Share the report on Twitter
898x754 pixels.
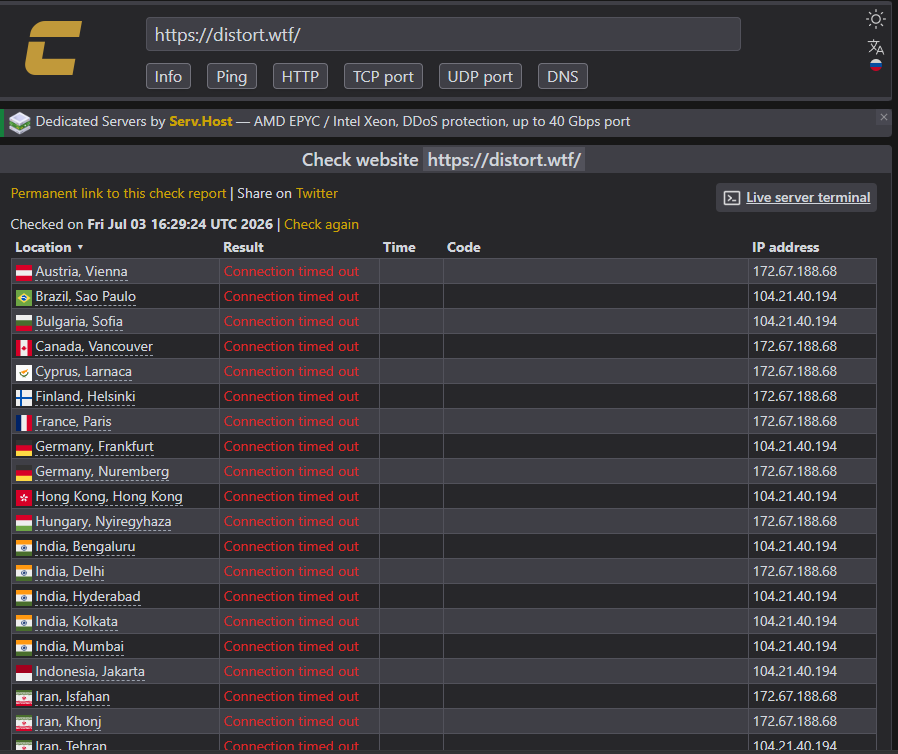pyautogui.click(x=317, y=194)
